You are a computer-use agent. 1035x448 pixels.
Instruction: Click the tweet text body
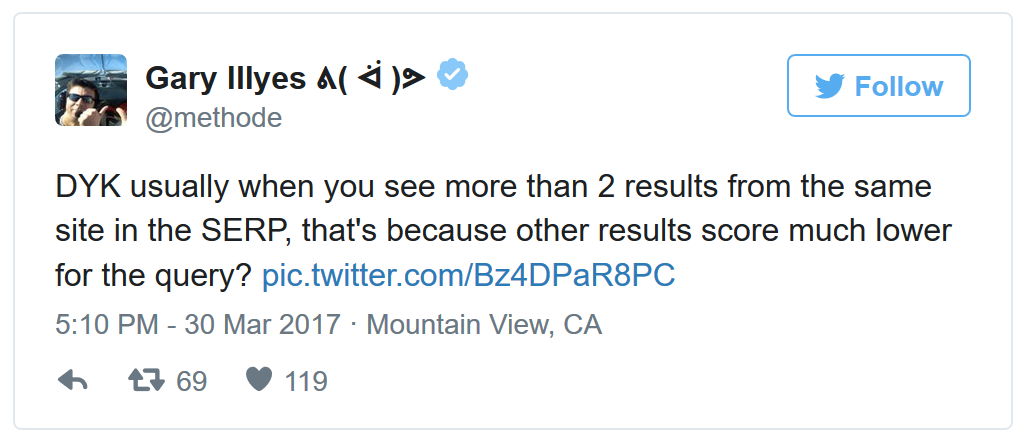click(500, 232)
